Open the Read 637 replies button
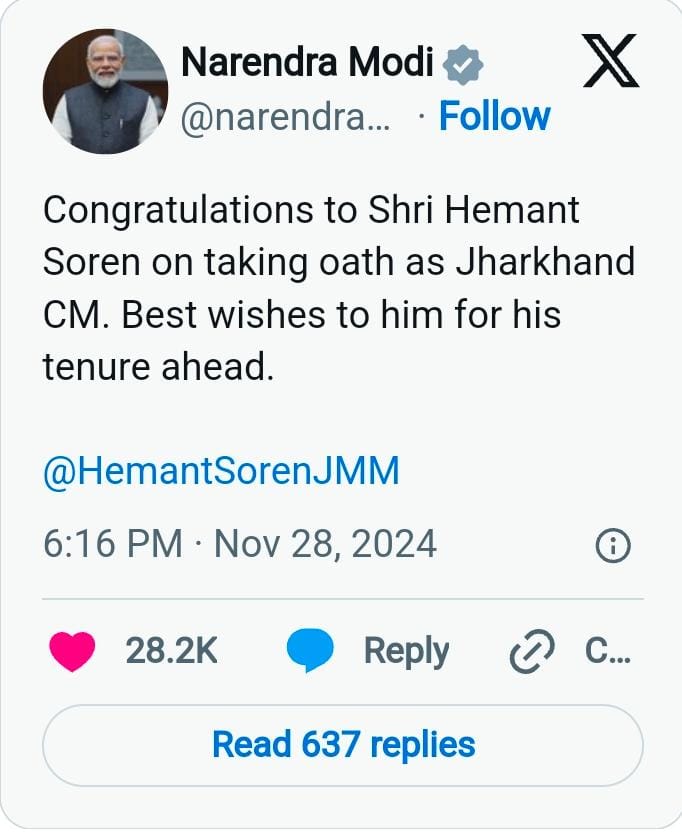682x834 pixels. click(x=343, y=745)
